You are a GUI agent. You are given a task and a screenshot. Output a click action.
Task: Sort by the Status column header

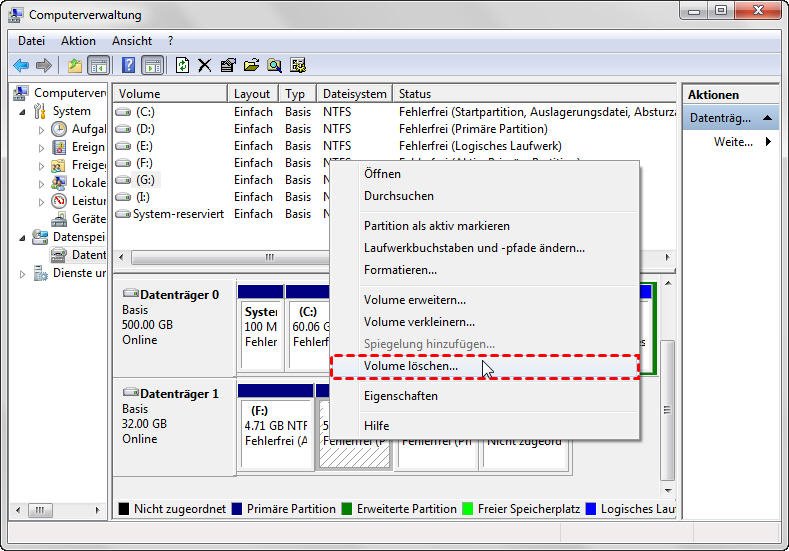click(534, 94)
